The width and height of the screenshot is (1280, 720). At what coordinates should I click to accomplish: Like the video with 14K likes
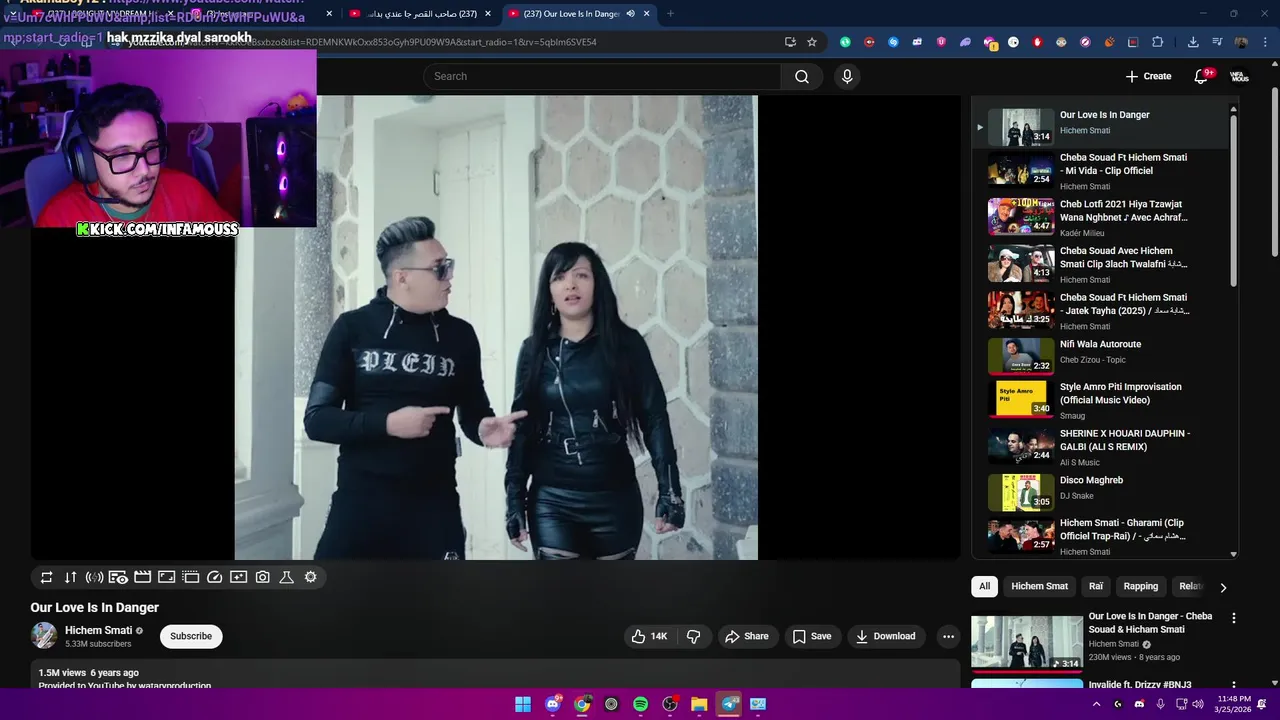coord(649,636)
